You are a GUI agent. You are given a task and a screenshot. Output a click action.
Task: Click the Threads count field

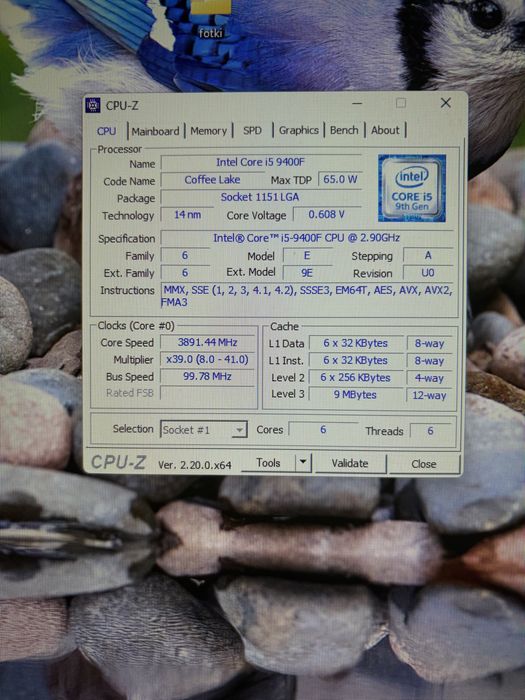[431, 431]
